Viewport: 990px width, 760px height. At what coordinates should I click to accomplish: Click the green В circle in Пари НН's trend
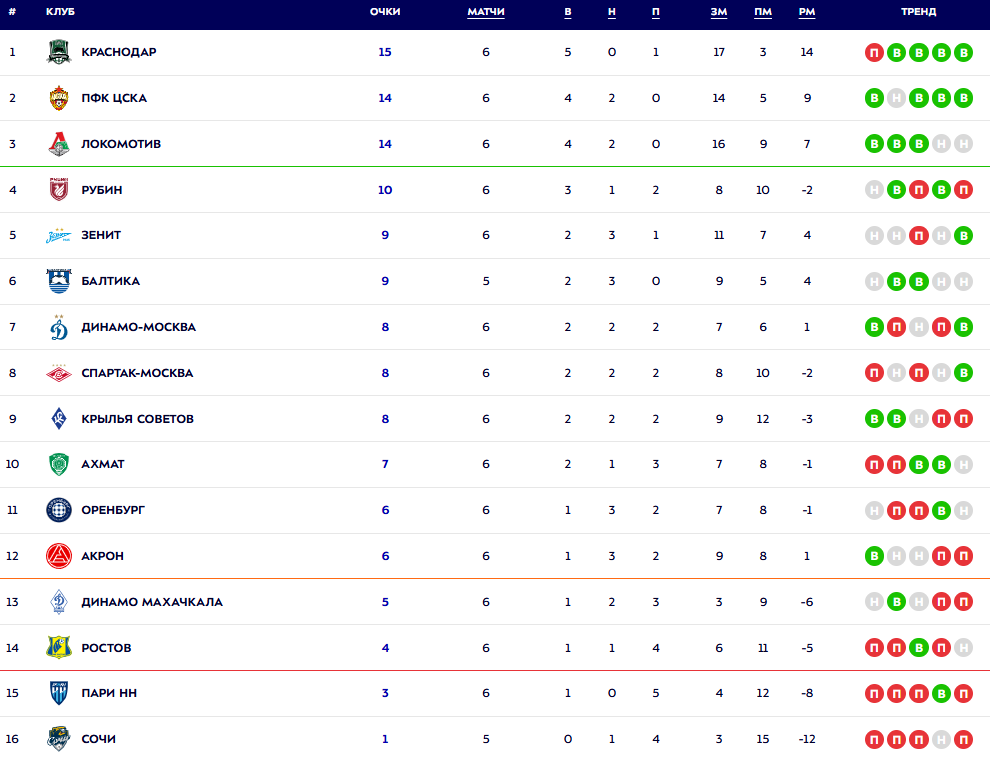[x=941, y=693]
